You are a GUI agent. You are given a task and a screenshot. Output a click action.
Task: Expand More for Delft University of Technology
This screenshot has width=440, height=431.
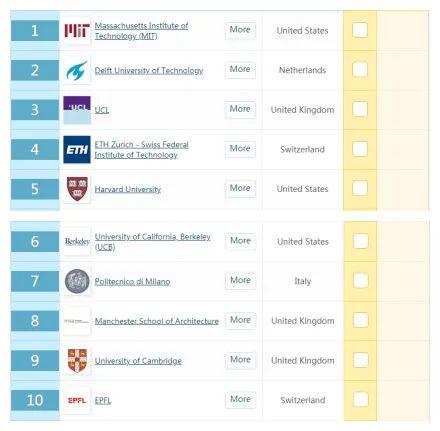[240, 70]
